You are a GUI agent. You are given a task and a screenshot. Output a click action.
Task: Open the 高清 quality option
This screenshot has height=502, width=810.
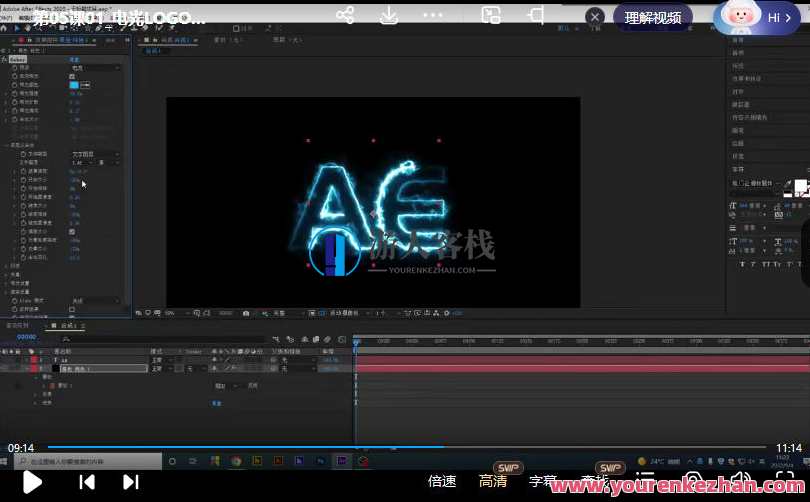coord(493,481)
